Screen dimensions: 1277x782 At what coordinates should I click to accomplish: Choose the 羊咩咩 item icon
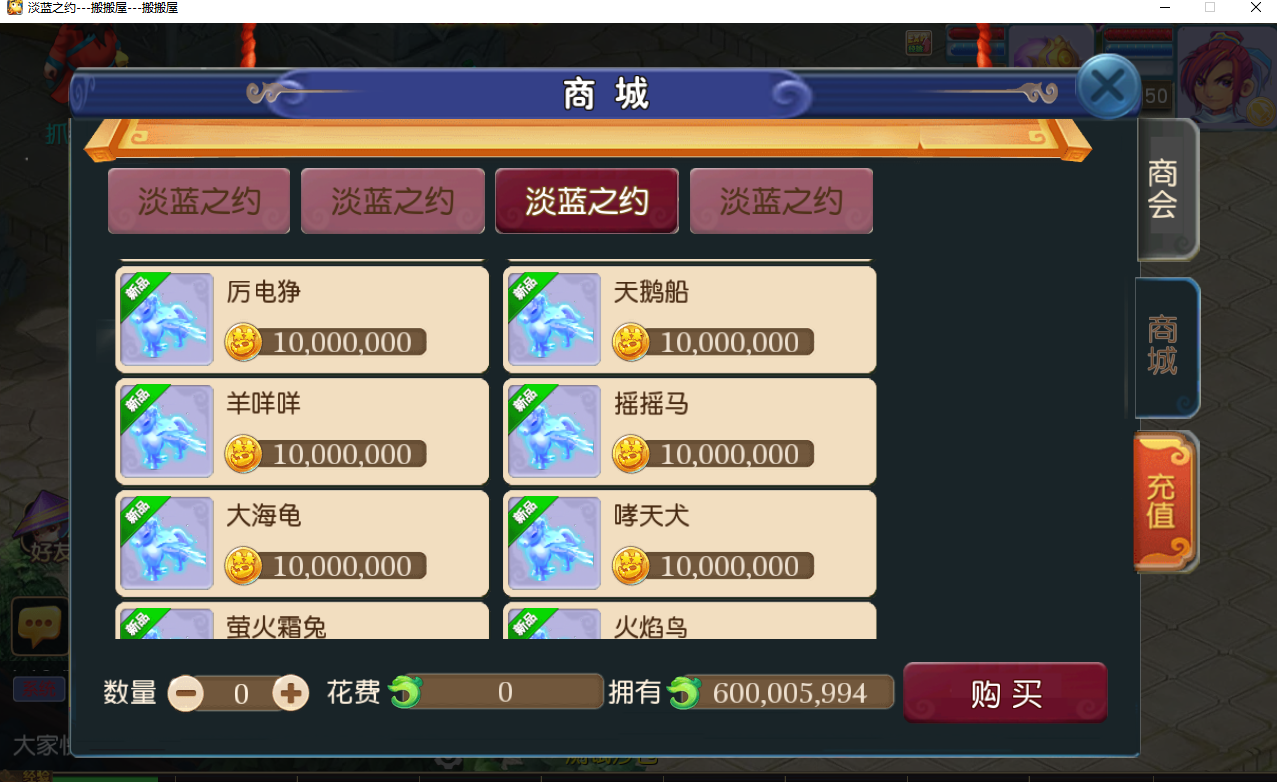pyautogui.click(x=167, y=431)
